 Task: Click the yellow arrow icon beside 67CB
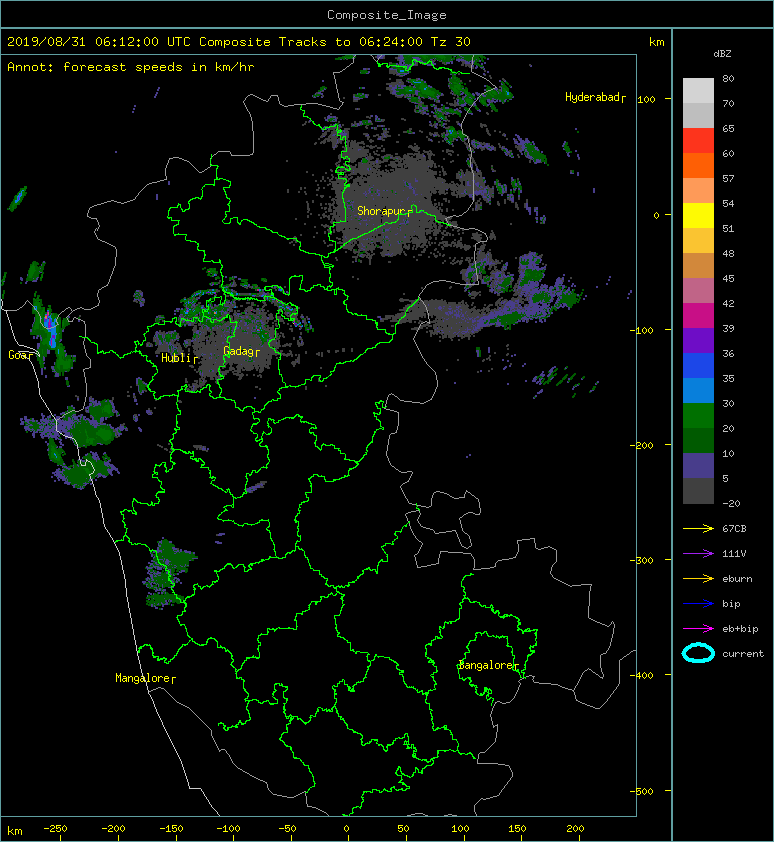698,529
